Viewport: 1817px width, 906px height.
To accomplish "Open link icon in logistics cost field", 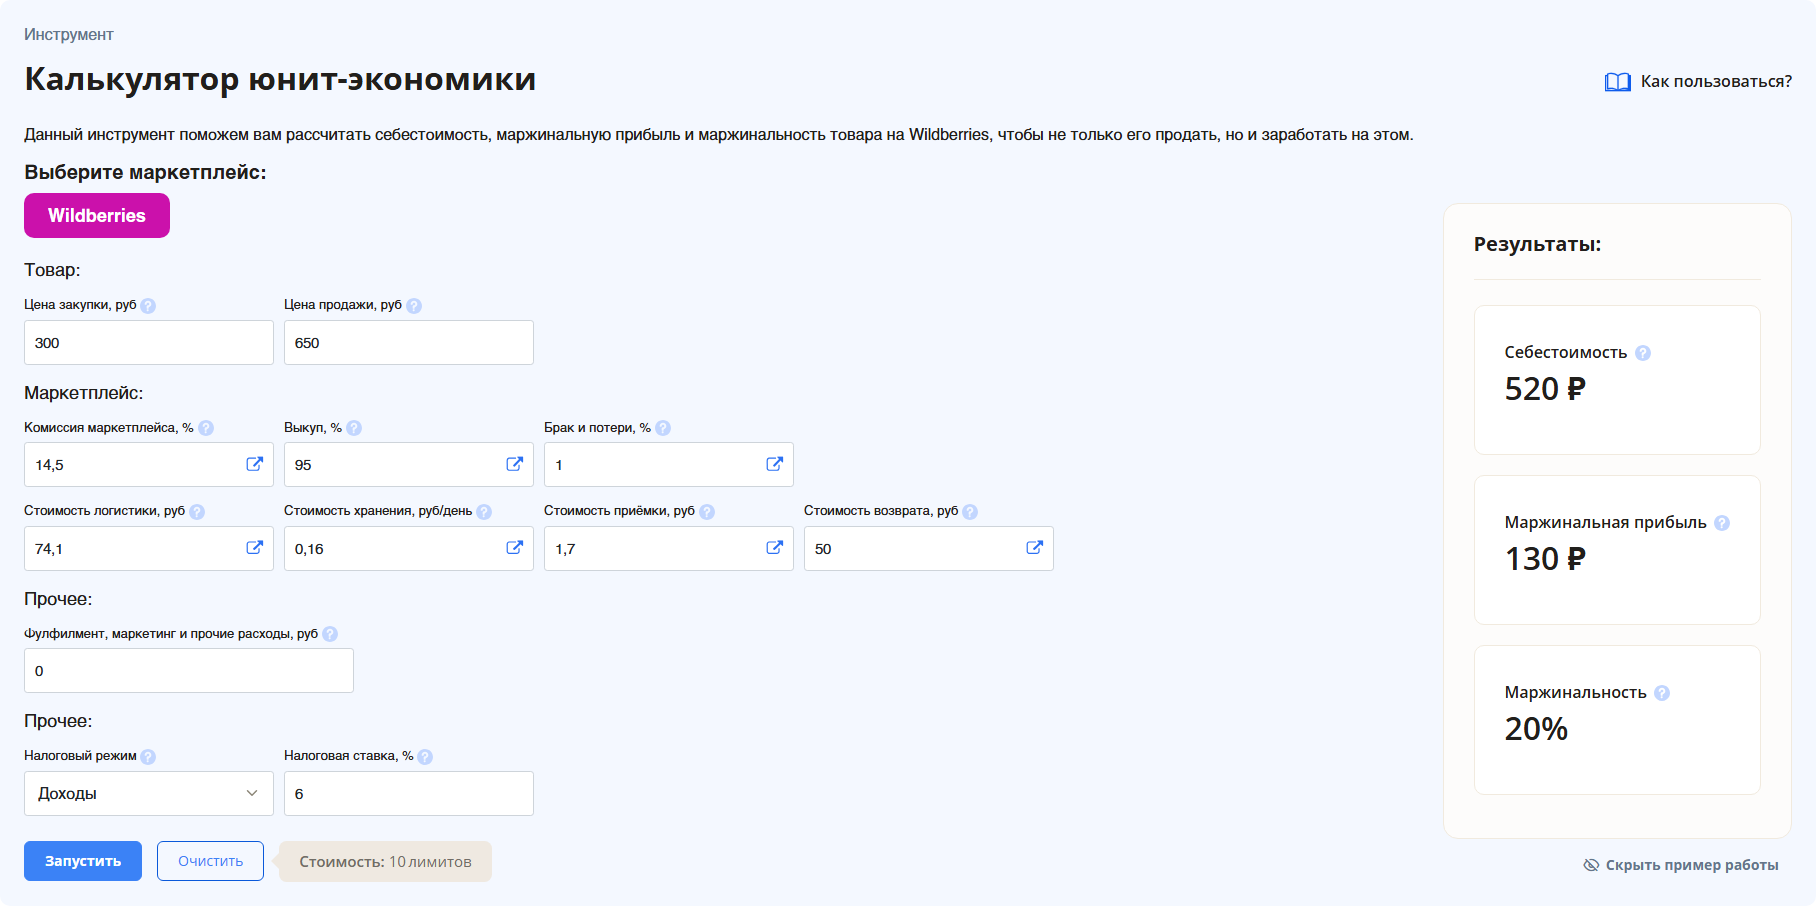I will point(254,548).
